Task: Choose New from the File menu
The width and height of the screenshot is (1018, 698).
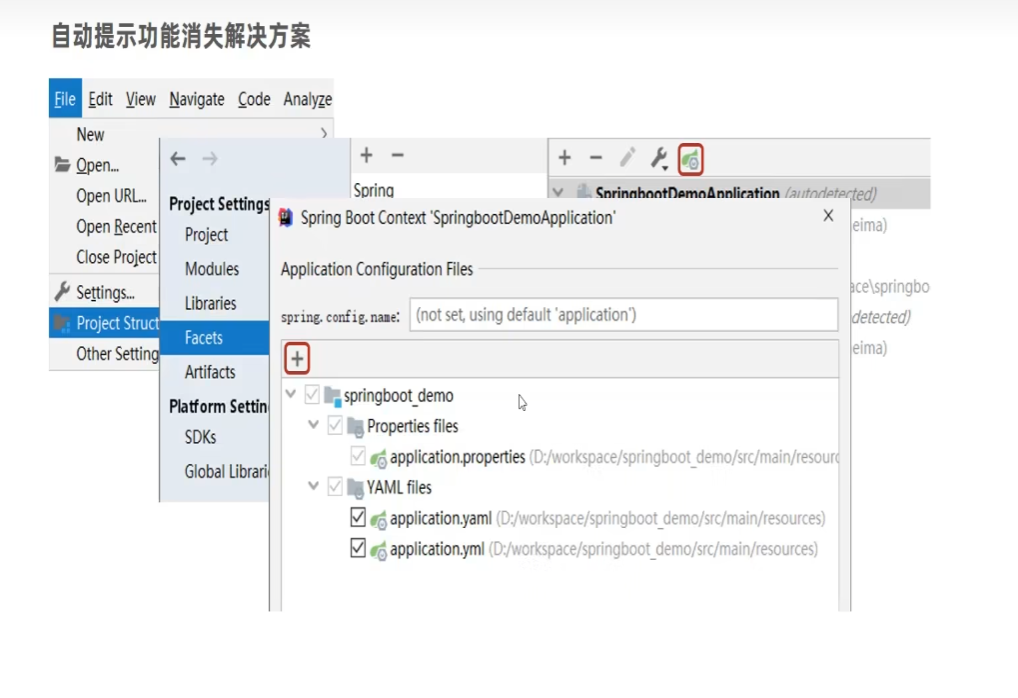Action: 90,134
